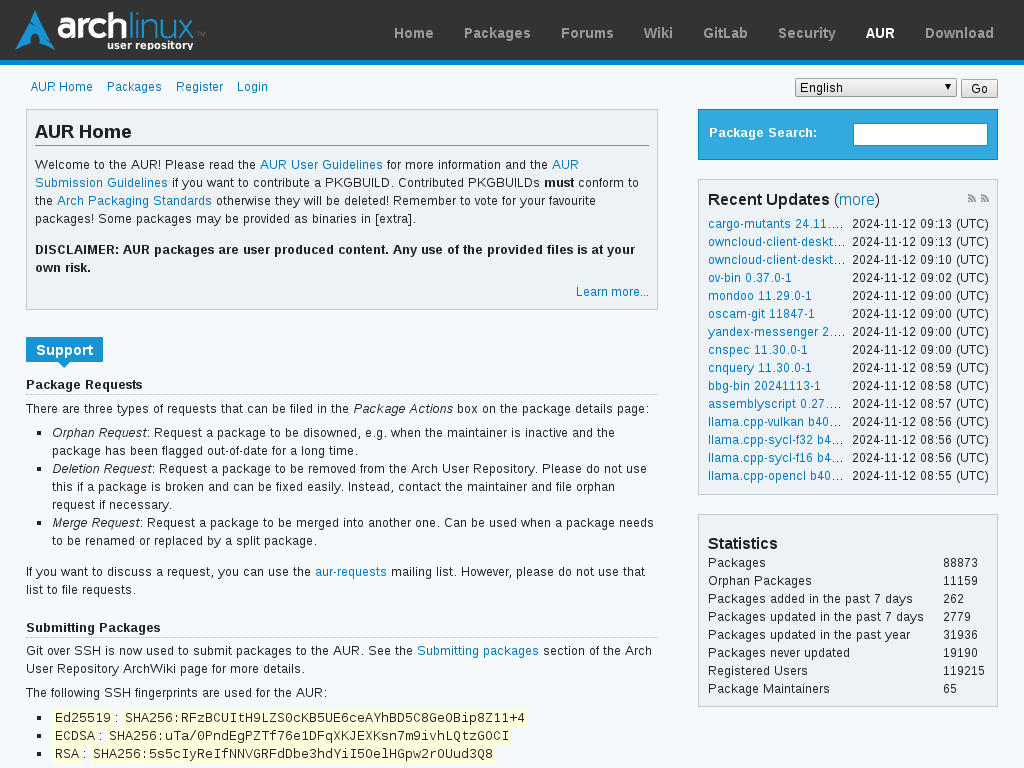Click the Packages sub-navigation link
Viewport: 1024px width, 768px height.
[x=134, y=87]
